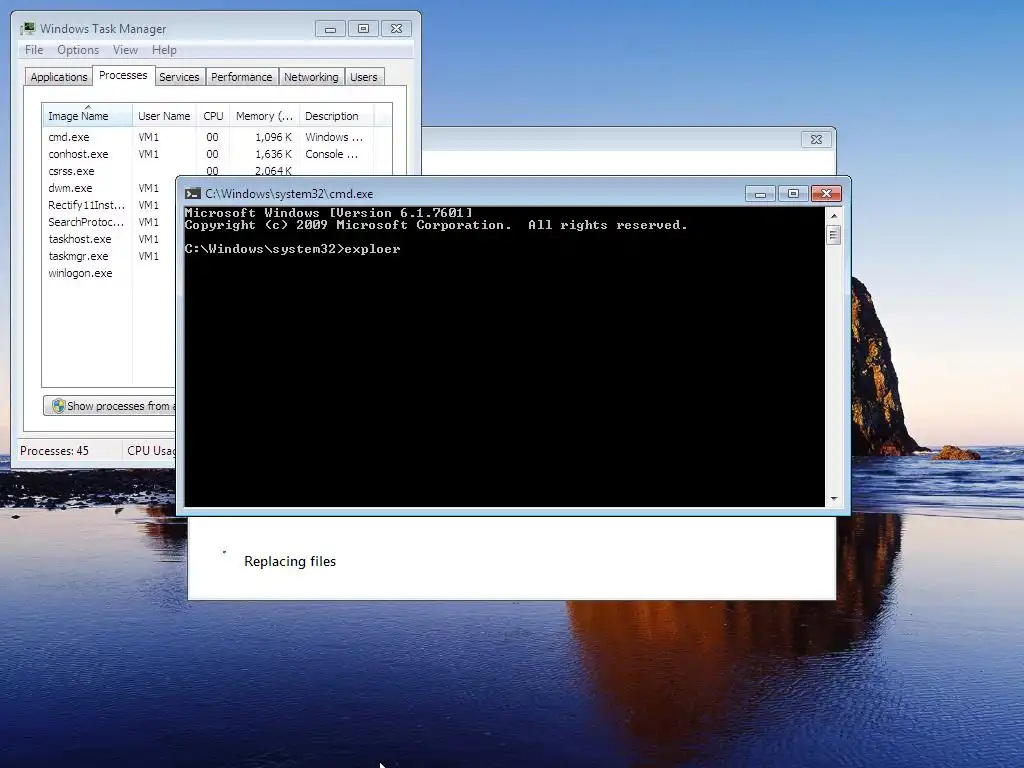Click the Replacing files status text
1024x768 pixels.
pyautogui.click(x=290, y=561)
